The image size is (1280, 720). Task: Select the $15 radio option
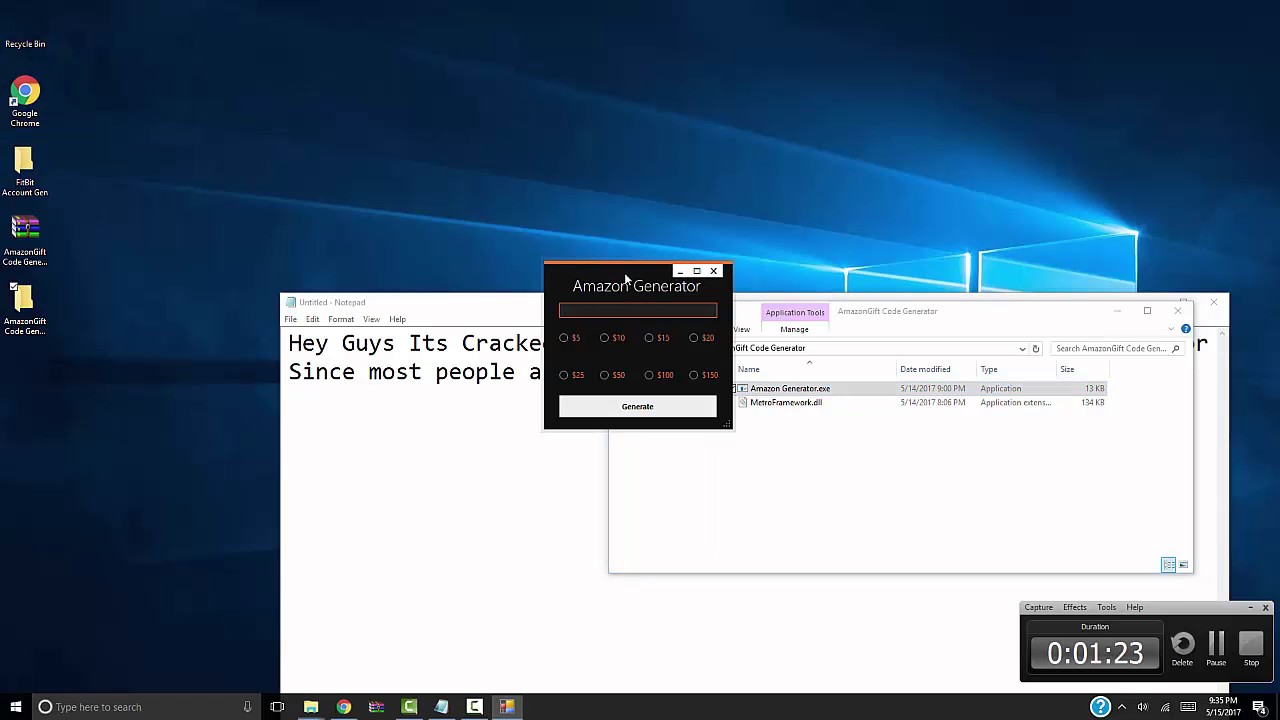pyautogui.click(x=657, y=338)
